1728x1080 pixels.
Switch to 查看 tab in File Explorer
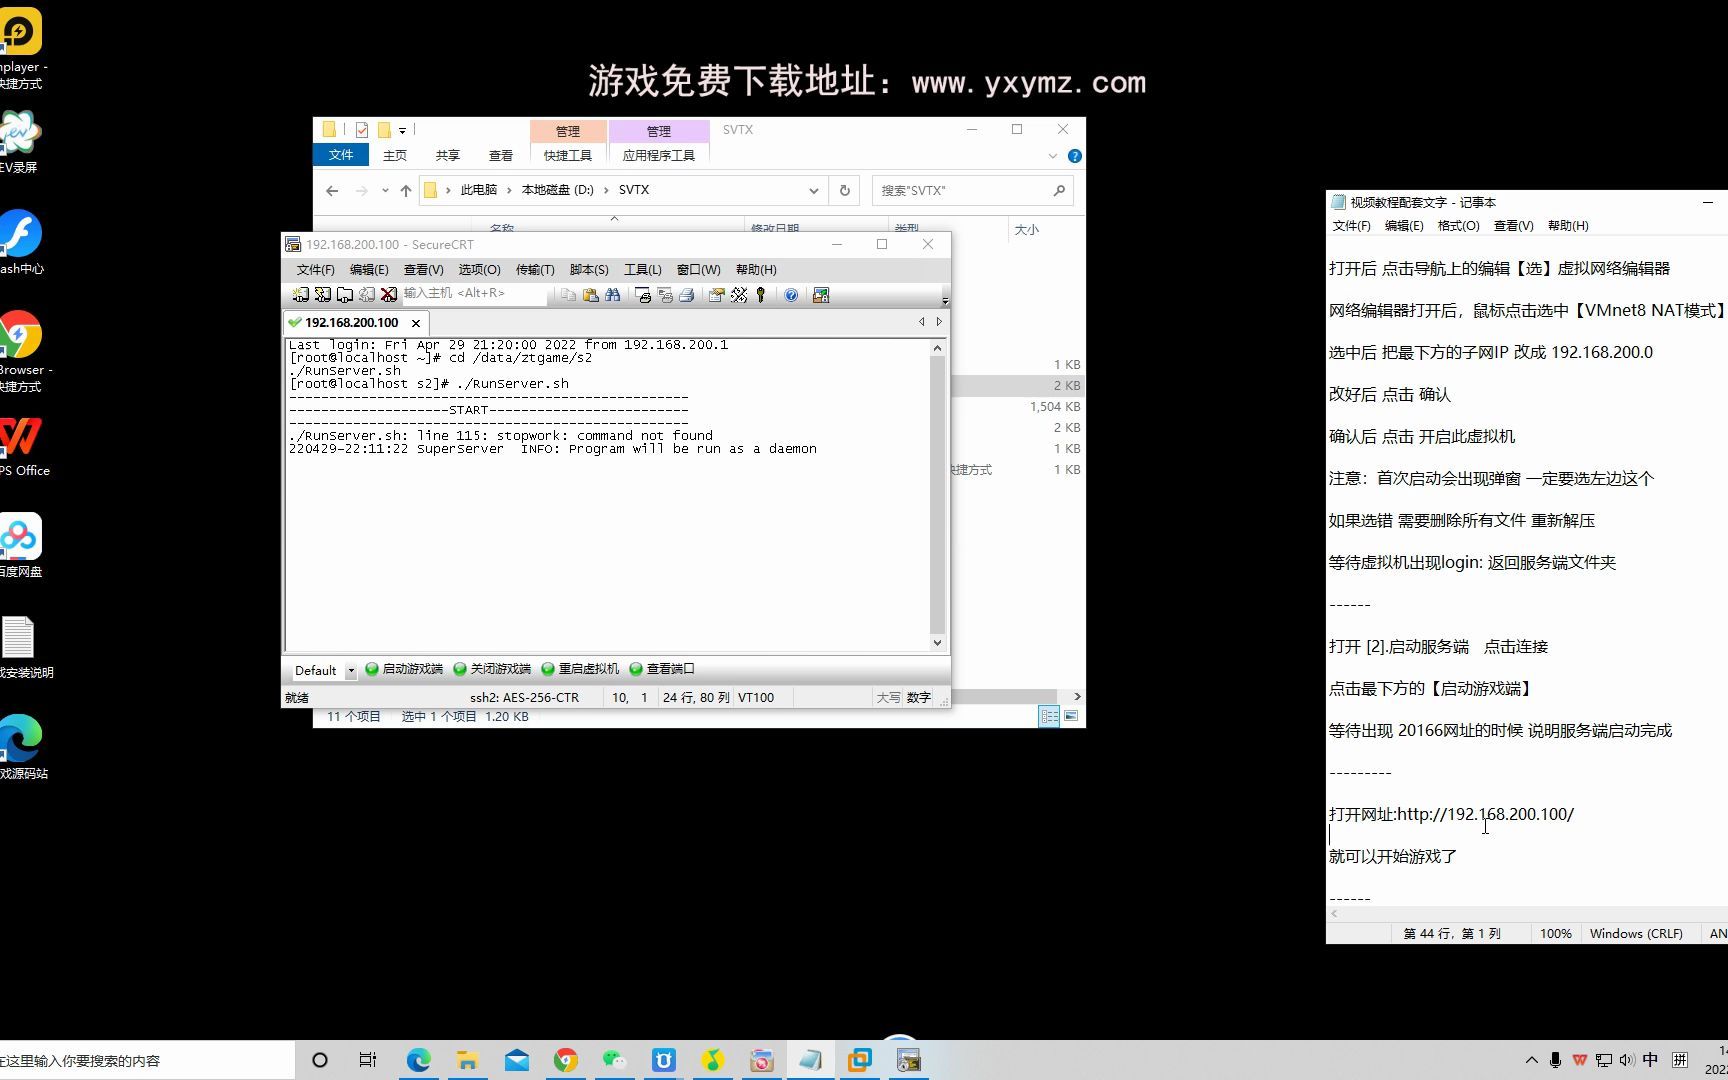pyautogui.click(x=500, y=156)
